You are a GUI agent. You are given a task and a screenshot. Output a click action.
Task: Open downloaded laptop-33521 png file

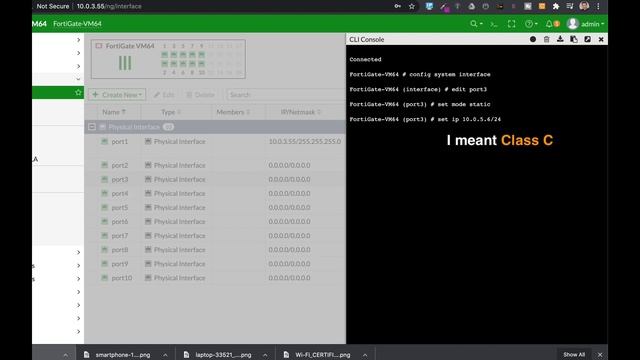coord(218,355)
